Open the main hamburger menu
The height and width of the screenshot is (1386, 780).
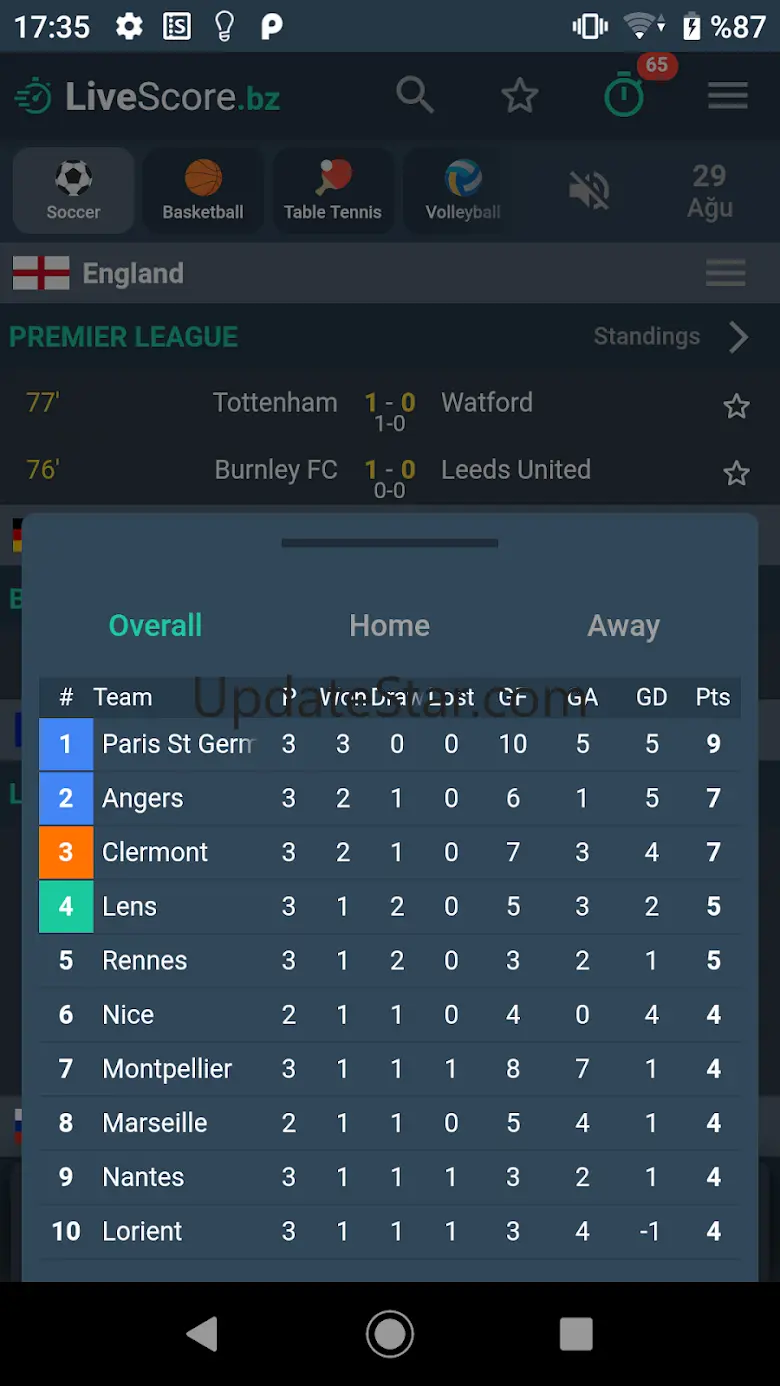[728, 96]
